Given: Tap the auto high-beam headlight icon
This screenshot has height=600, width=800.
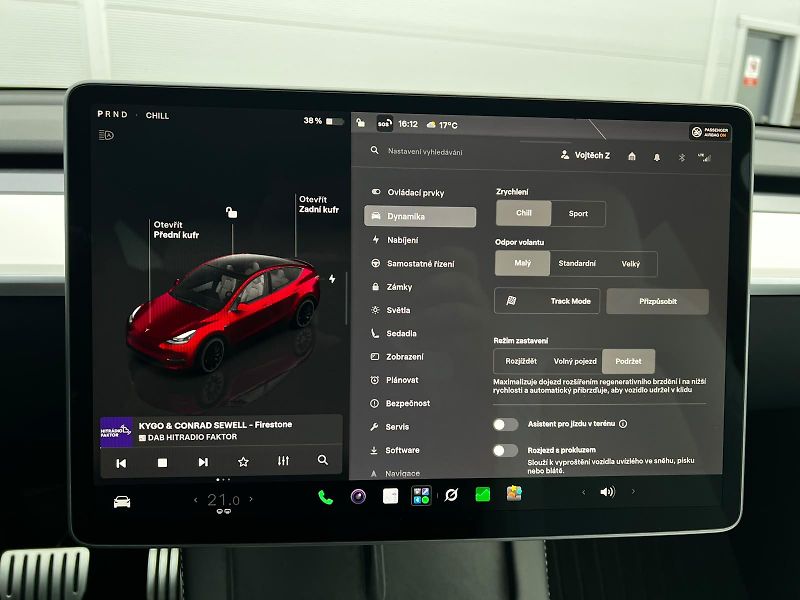Looking at the screenshot, I should [x=106, y=135].
